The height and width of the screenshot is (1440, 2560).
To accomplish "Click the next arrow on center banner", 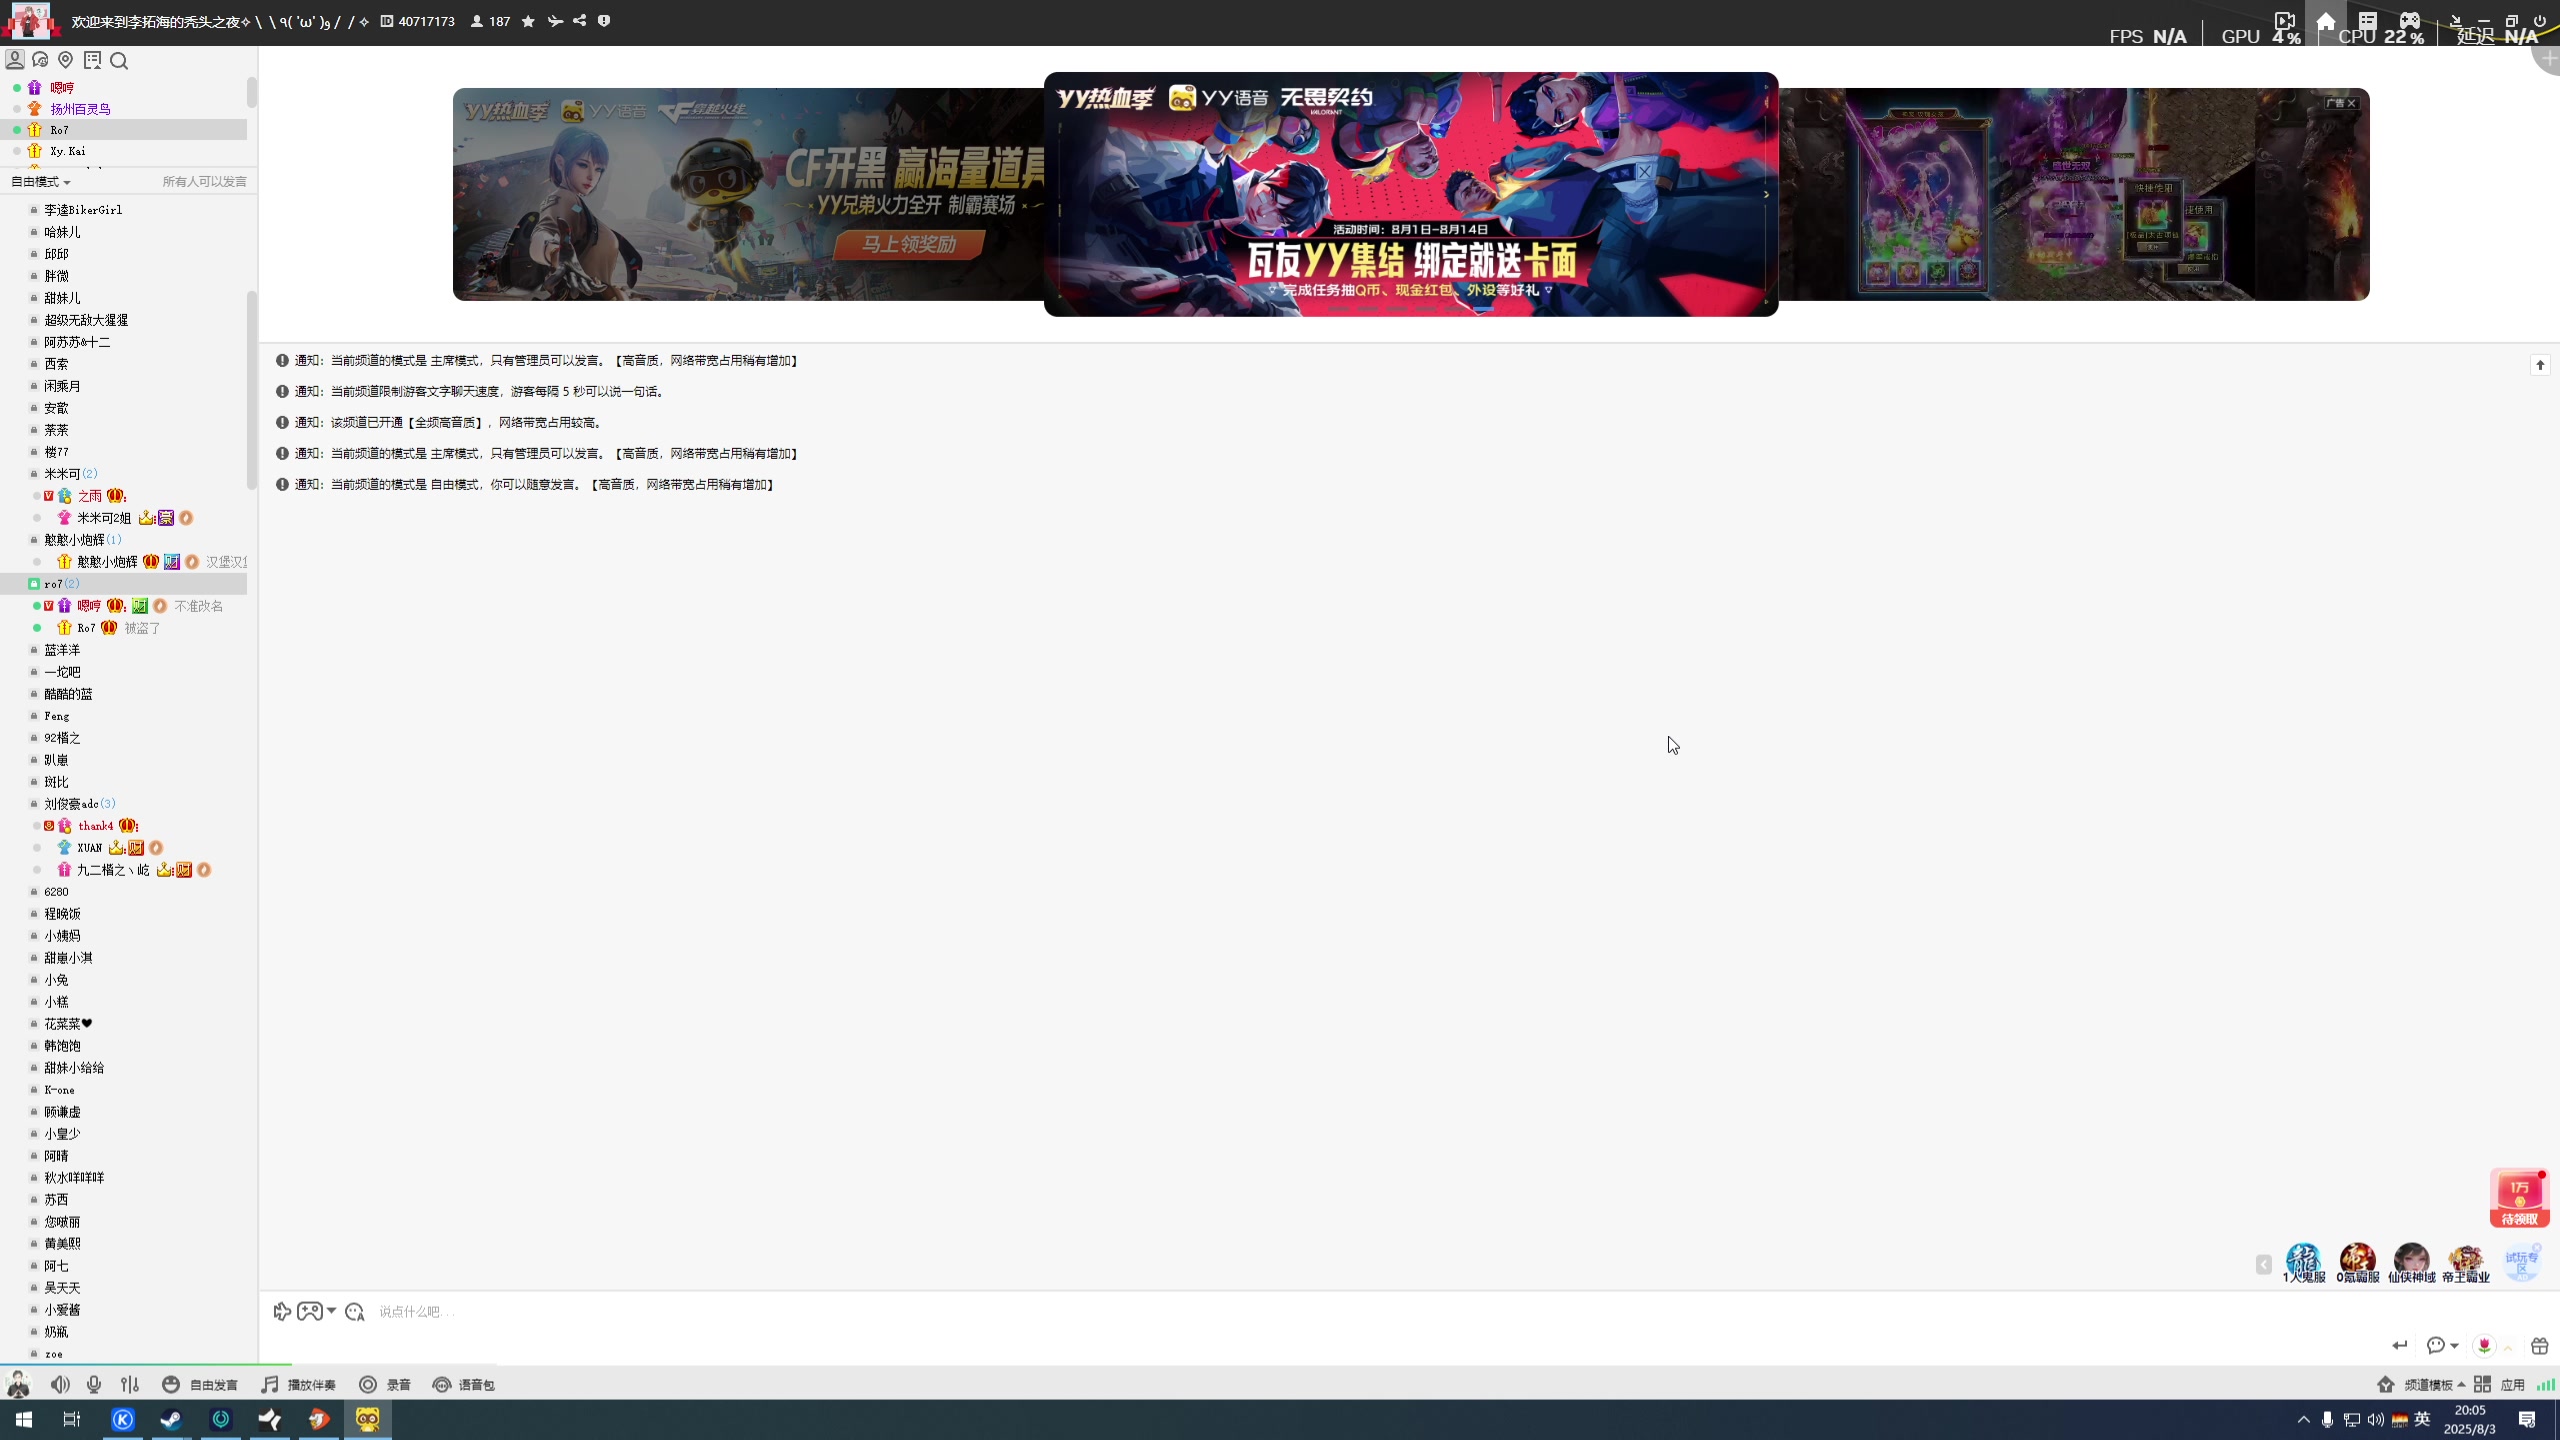I will click(x=1766, y=194).
